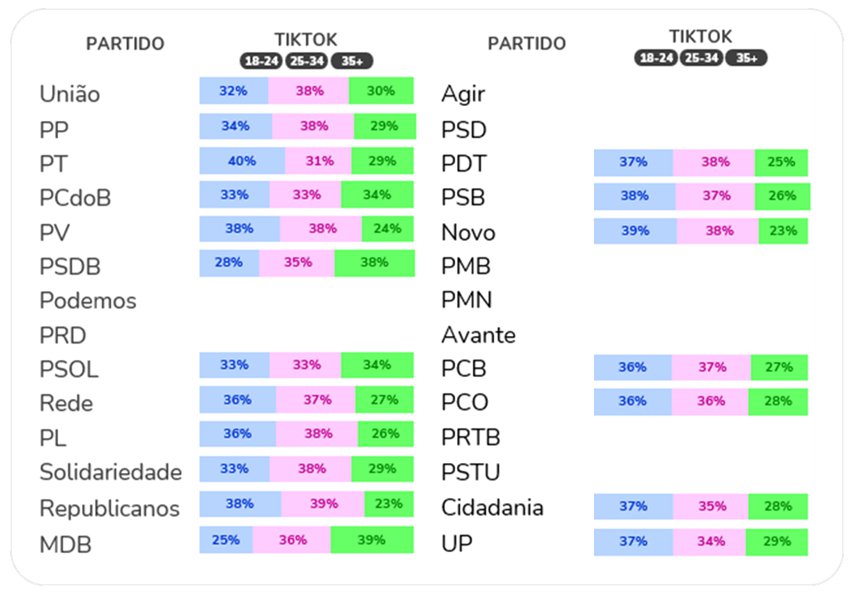Click the 25-34 age pill above União's bar
Viewport: 855px width, 596px height.
(x=306, y=61)
